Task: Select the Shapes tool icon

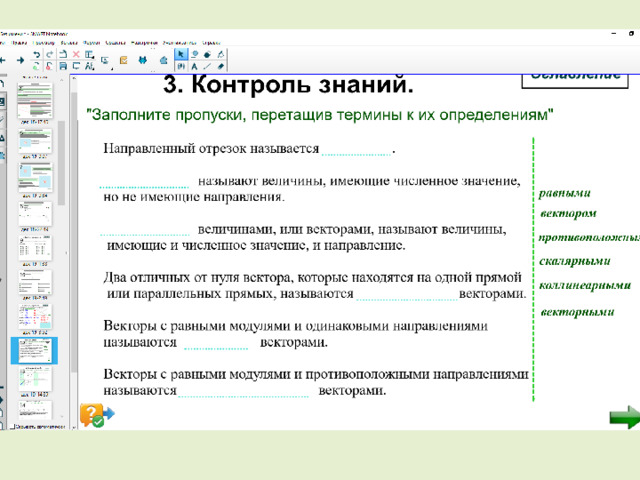Action: tap(207, 54)
